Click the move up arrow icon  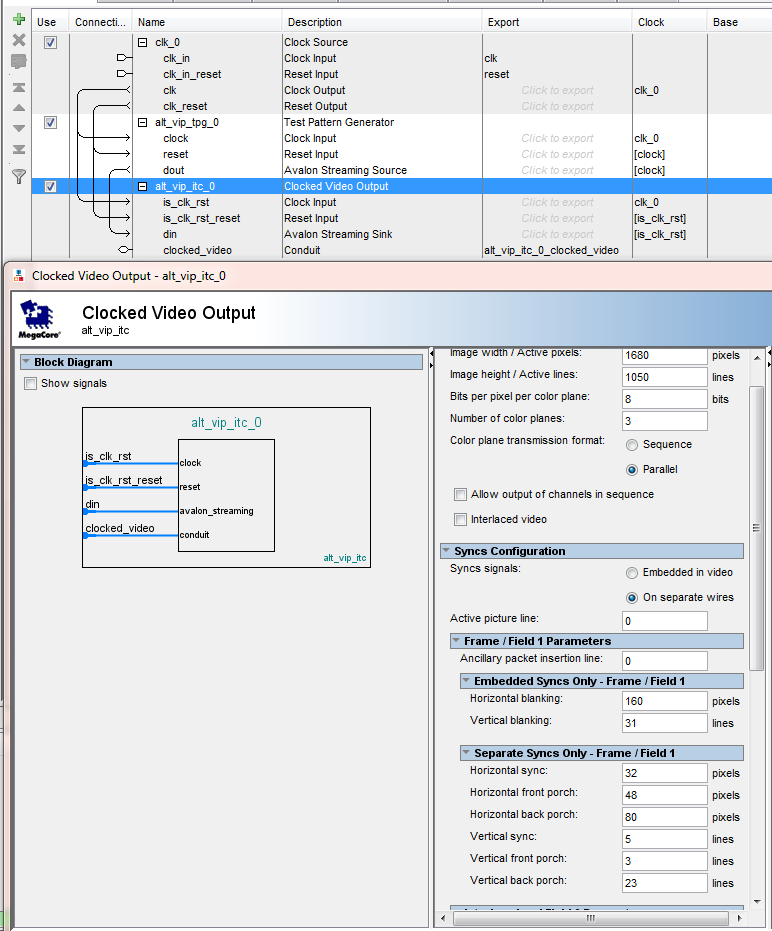click(x=19, y=107)
